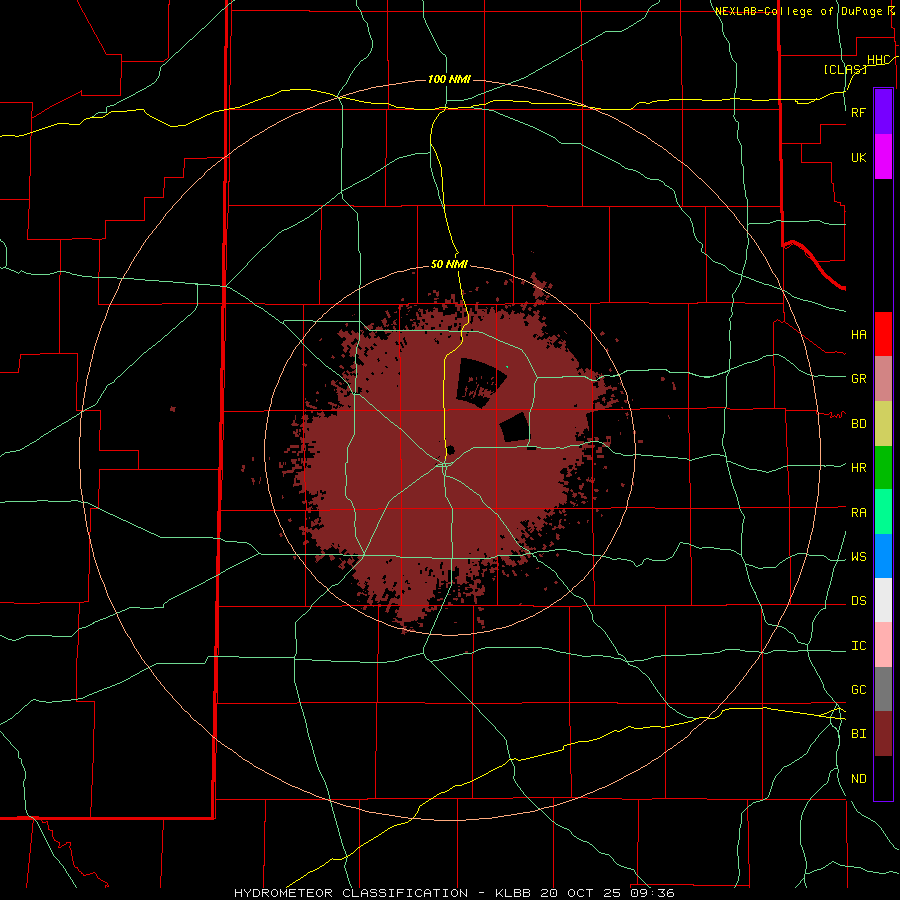Click the white DS legend swatch
The height and width of the screenshot is (900, 900).
[883, 600]
